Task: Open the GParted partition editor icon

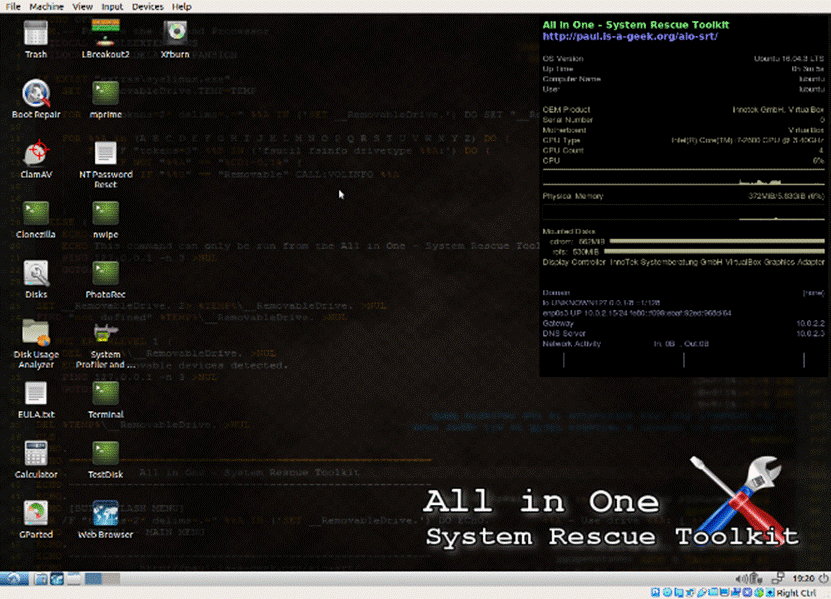Action: [x=36, y=519]
